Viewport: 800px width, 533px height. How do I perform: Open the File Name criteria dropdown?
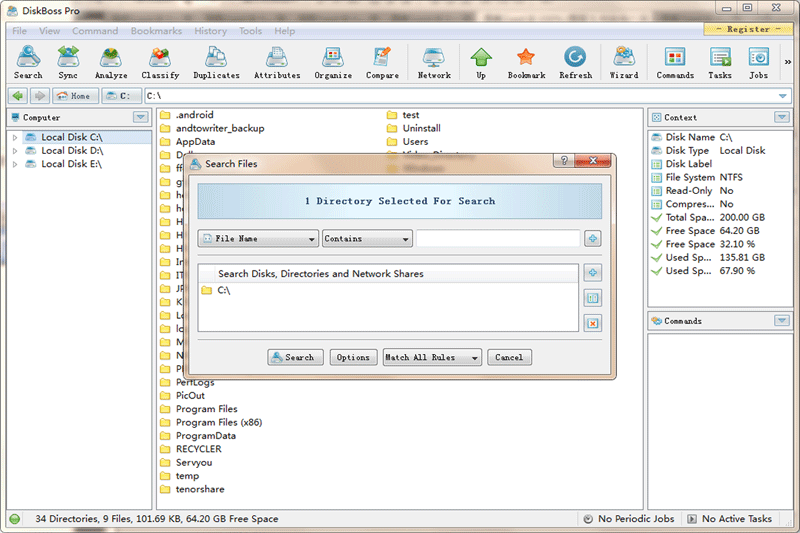tap(258, 239)
